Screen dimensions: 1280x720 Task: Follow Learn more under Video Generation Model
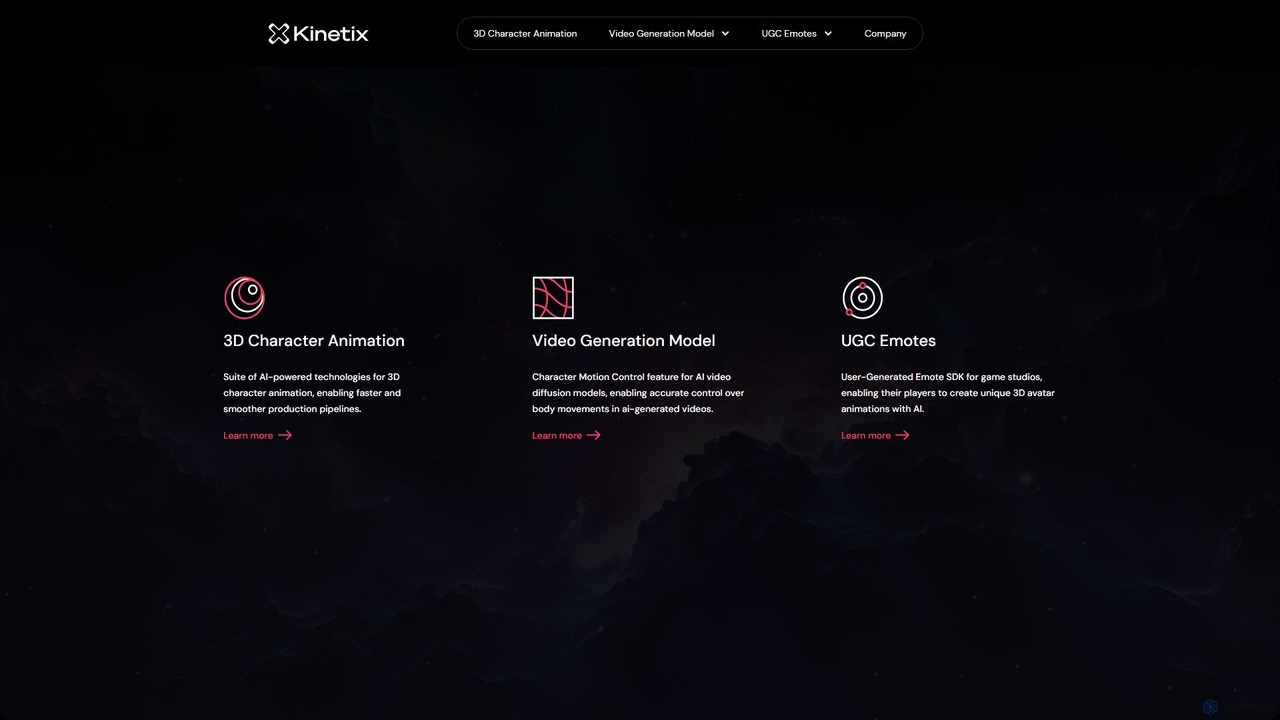pos(567,435)
